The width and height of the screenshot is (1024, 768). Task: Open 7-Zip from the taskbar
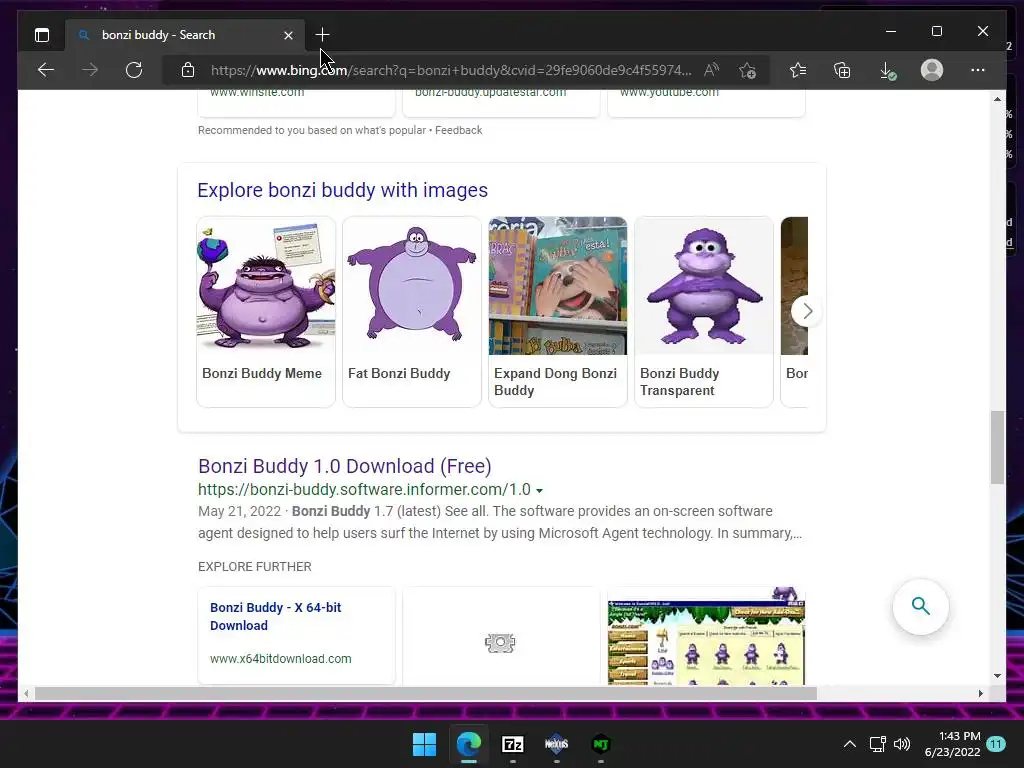(x=513, y=744)
